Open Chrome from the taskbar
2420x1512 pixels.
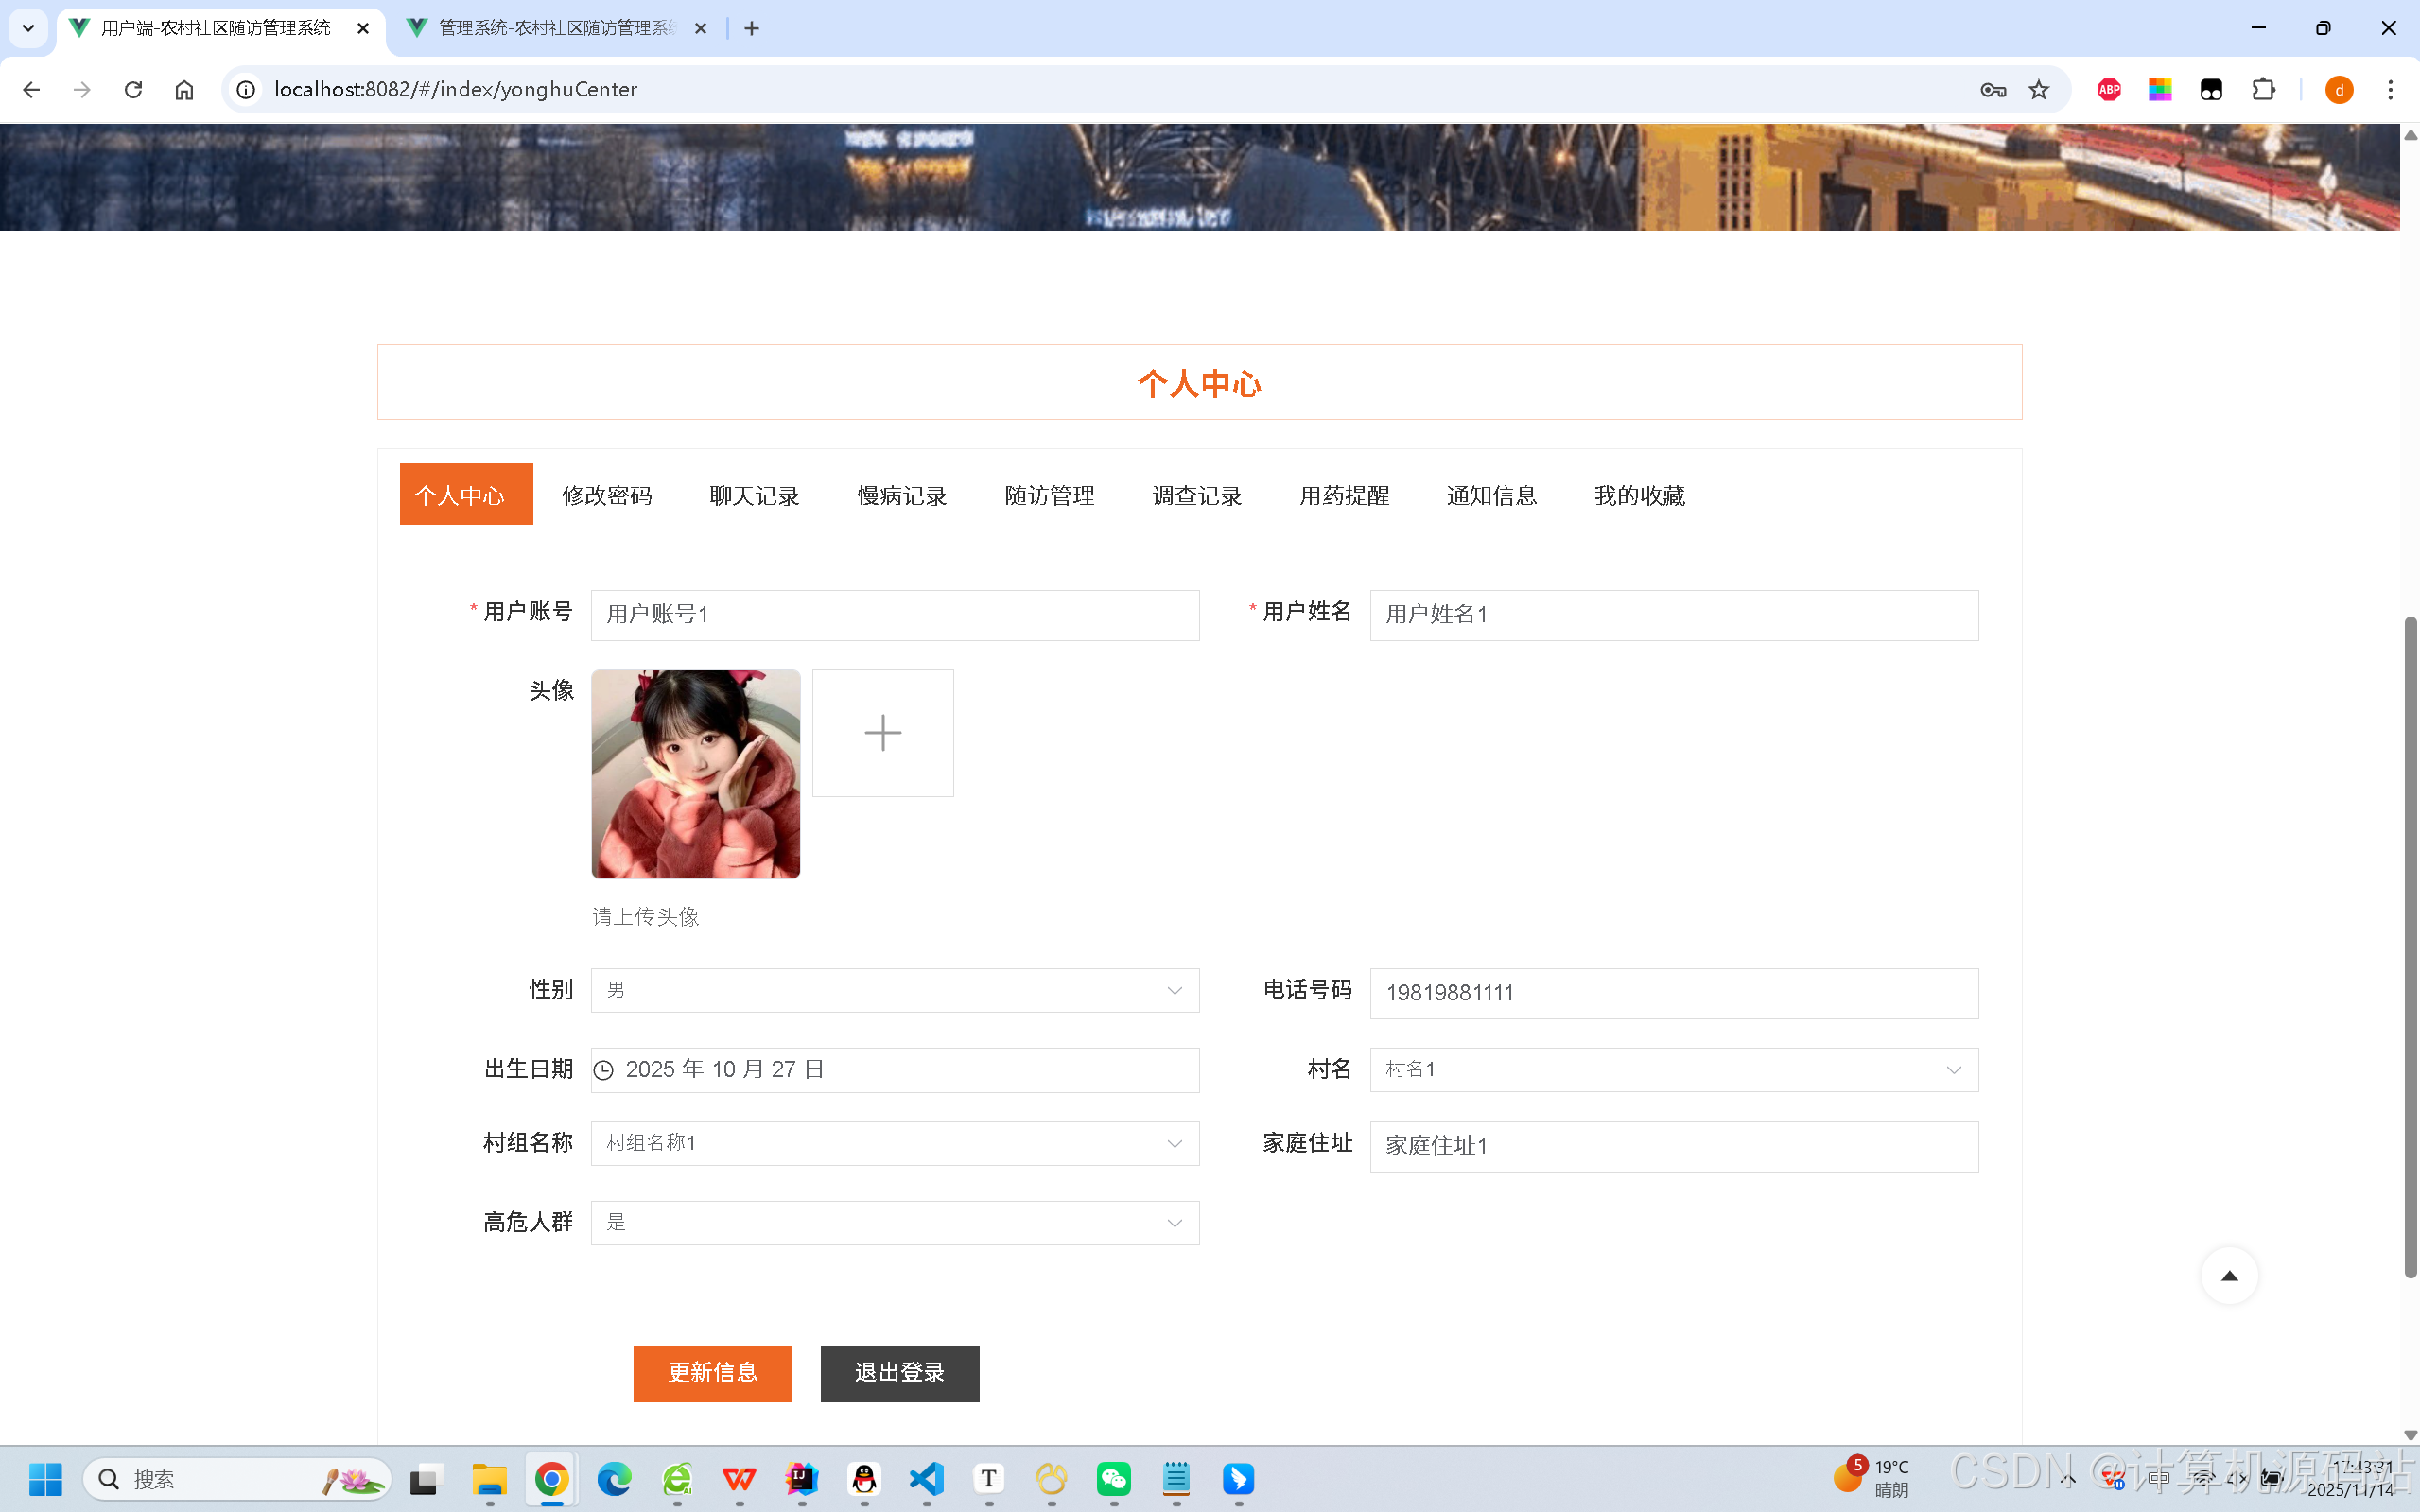pos(551,1479)
